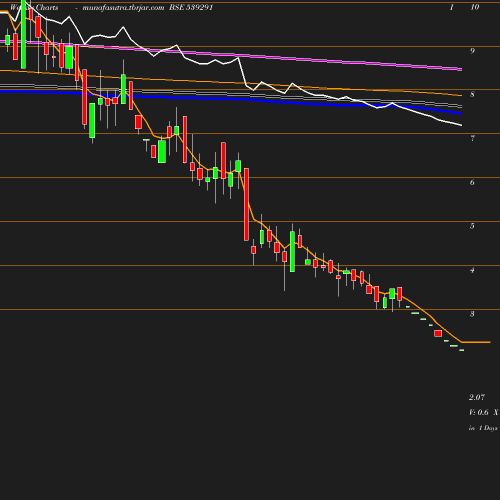Click the right end of the magenta trend line
The width and height of the screenshot is (500, 500).
tap(460, 69)
